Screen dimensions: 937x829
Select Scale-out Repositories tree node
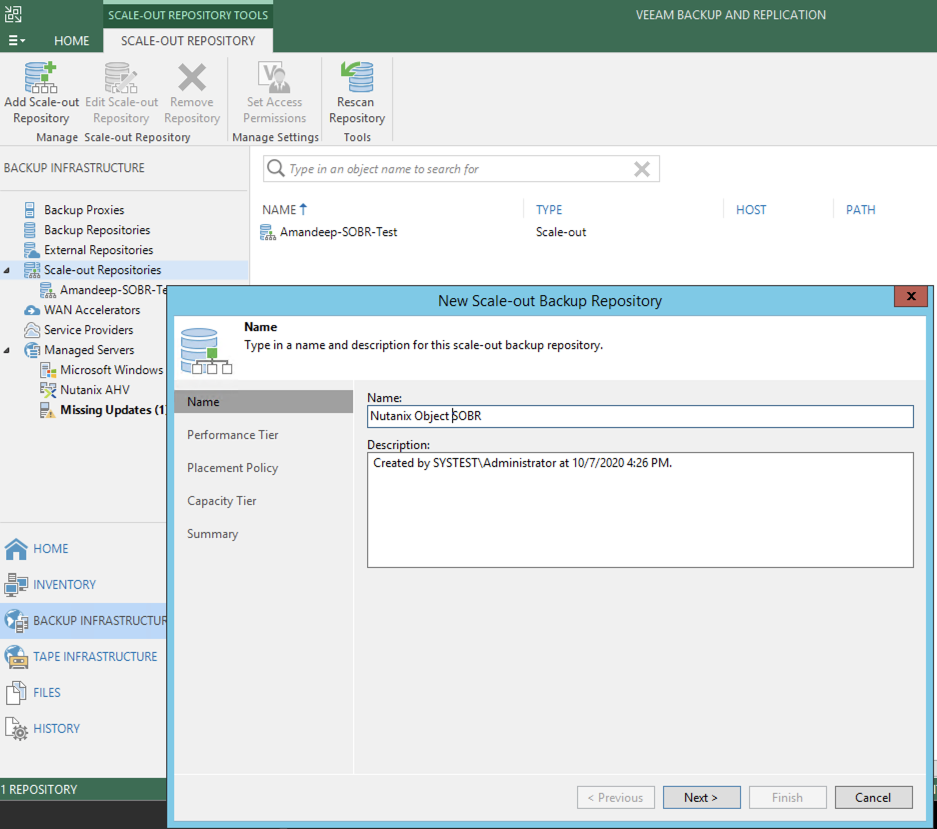click(102, 270)
